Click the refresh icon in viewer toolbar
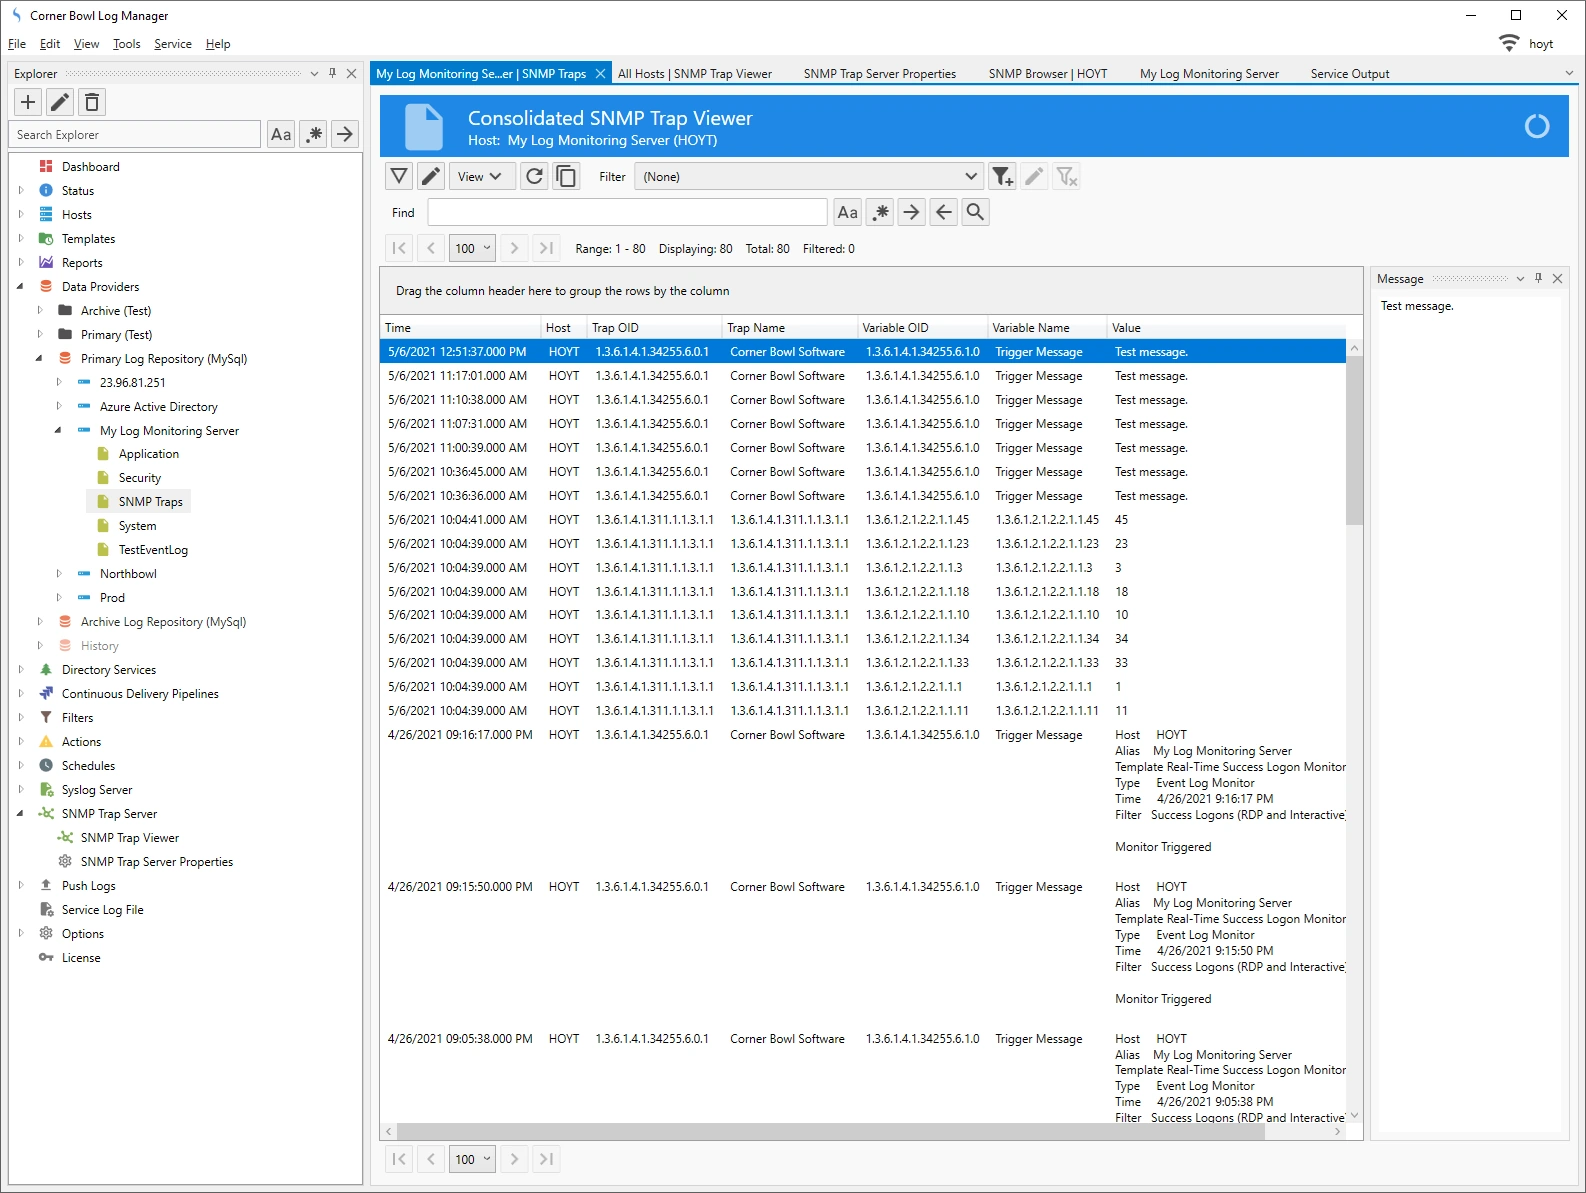Image resolution: width=1586 pixels, height=1193 pixels. coord(535,177)
